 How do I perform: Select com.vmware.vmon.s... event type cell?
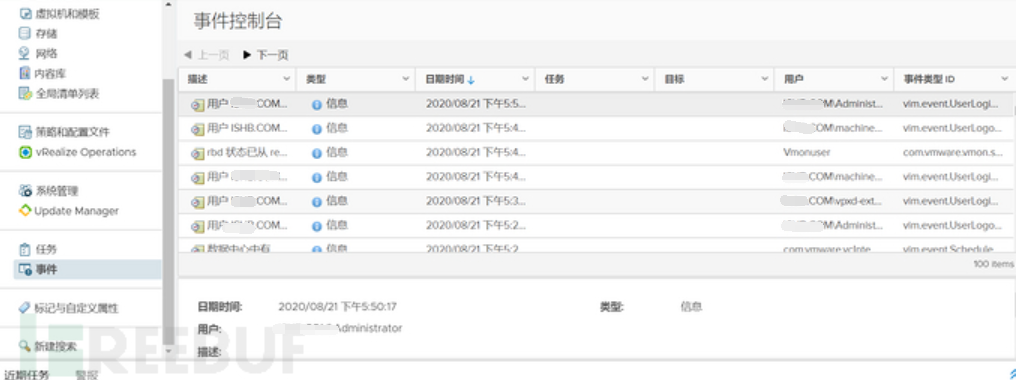952,152
